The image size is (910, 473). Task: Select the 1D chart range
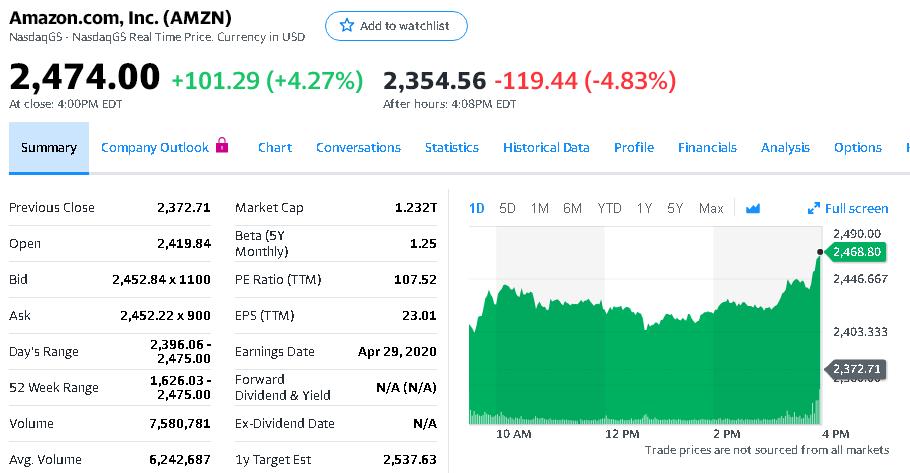point(477,208)
